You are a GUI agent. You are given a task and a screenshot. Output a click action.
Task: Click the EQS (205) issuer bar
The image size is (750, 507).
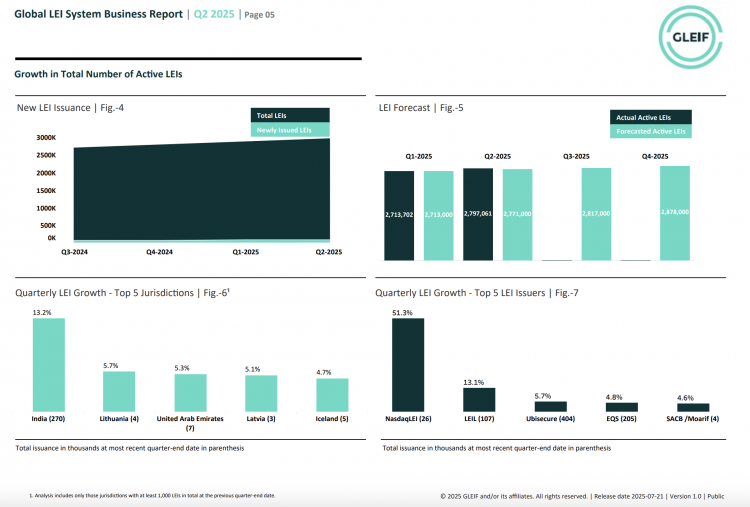coord(621,407)
